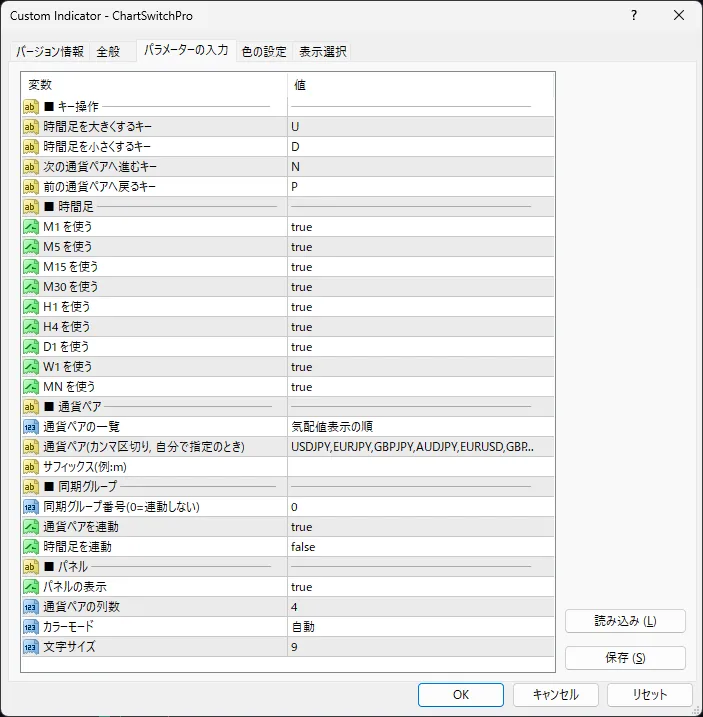
Task: Click the 変数 column header
Action: pyautogui.click(x=154, y=85)
